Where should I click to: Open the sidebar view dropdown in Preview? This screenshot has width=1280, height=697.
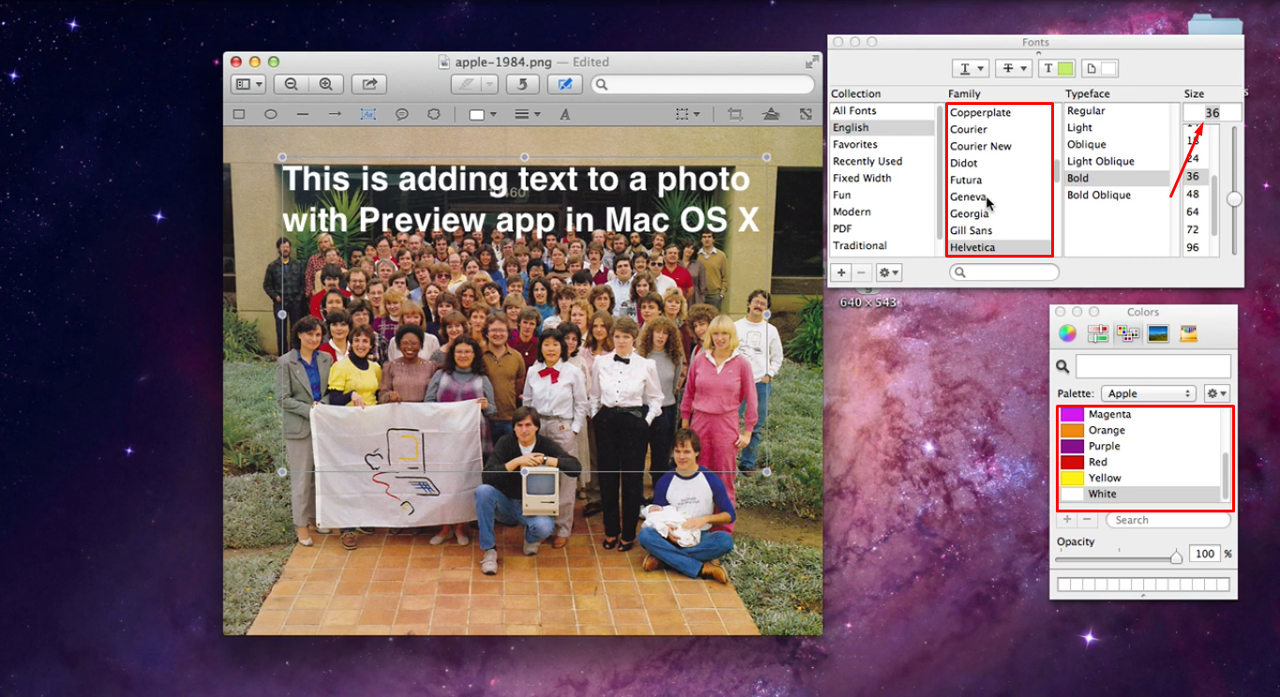click(248, 85)
